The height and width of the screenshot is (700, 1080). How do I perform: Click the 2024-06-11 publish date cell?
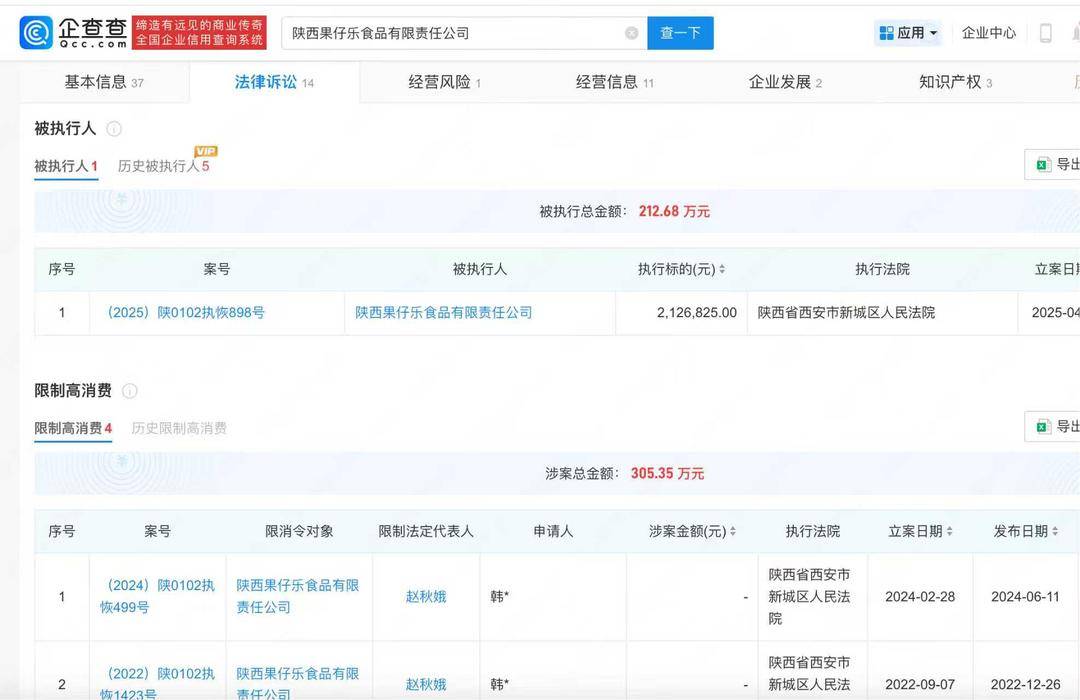tap(1025, 597)
